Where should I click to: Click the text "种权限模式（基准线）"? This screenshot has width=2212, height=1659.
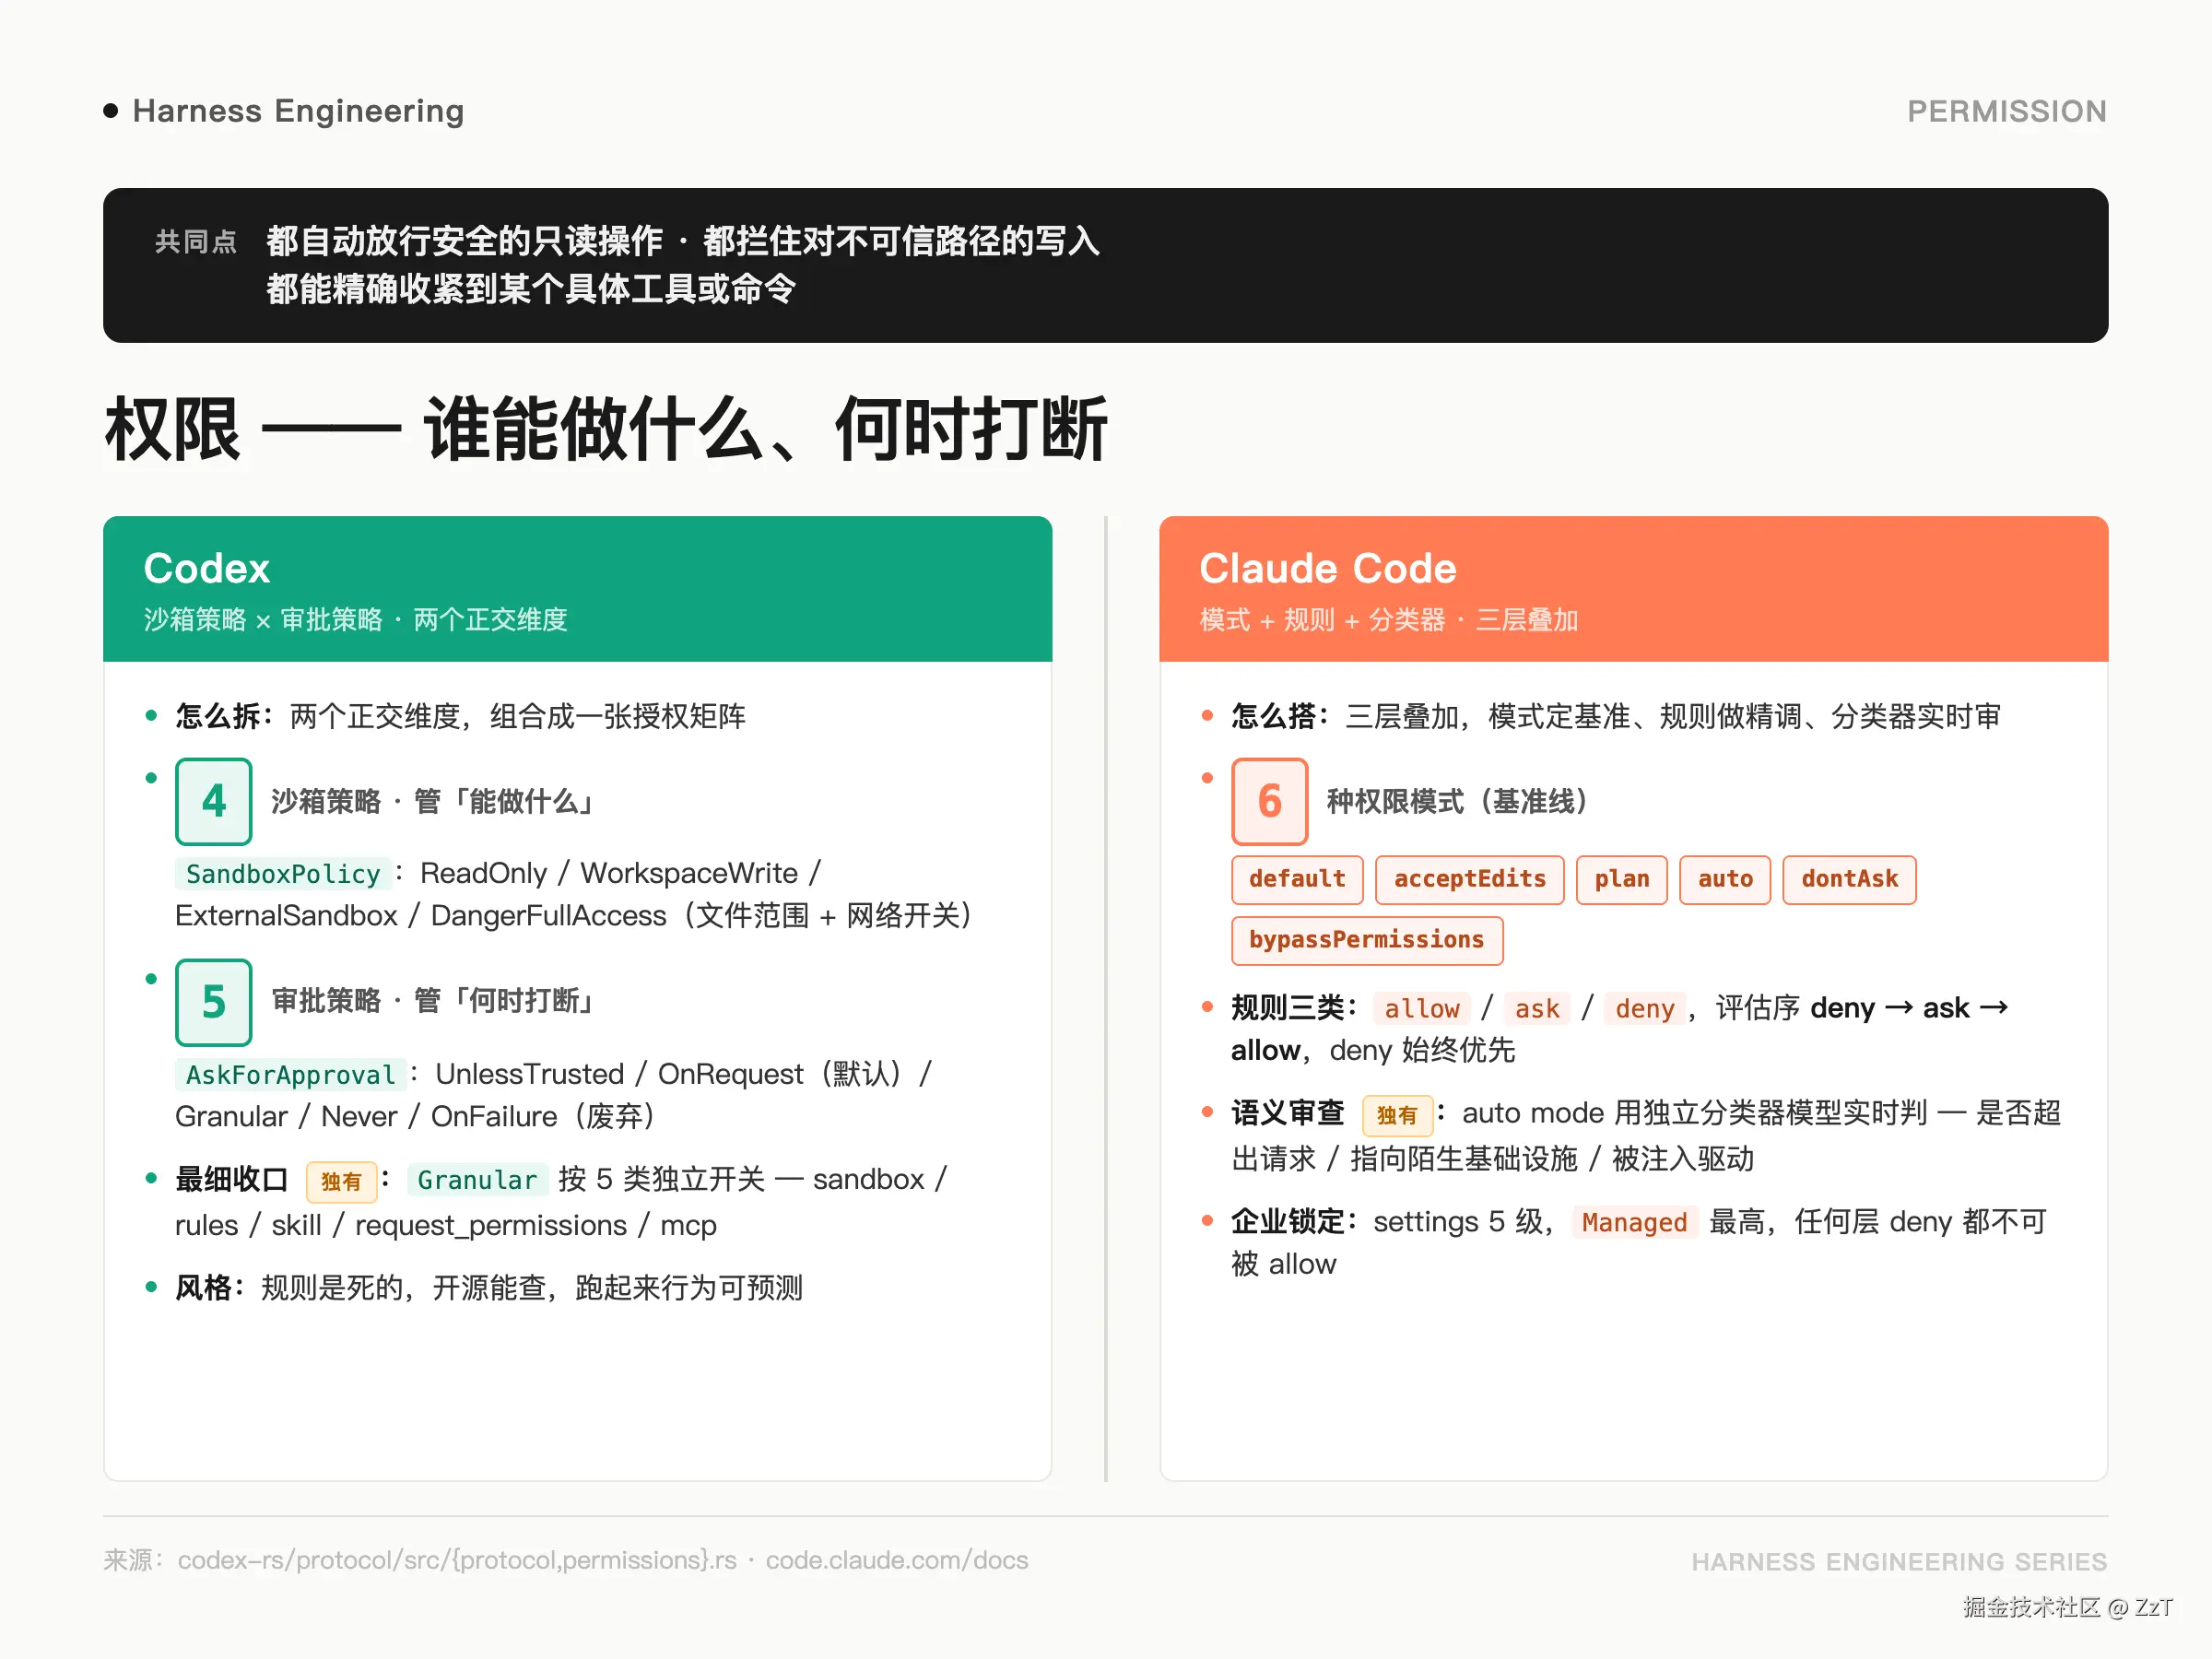[1456, 801]
